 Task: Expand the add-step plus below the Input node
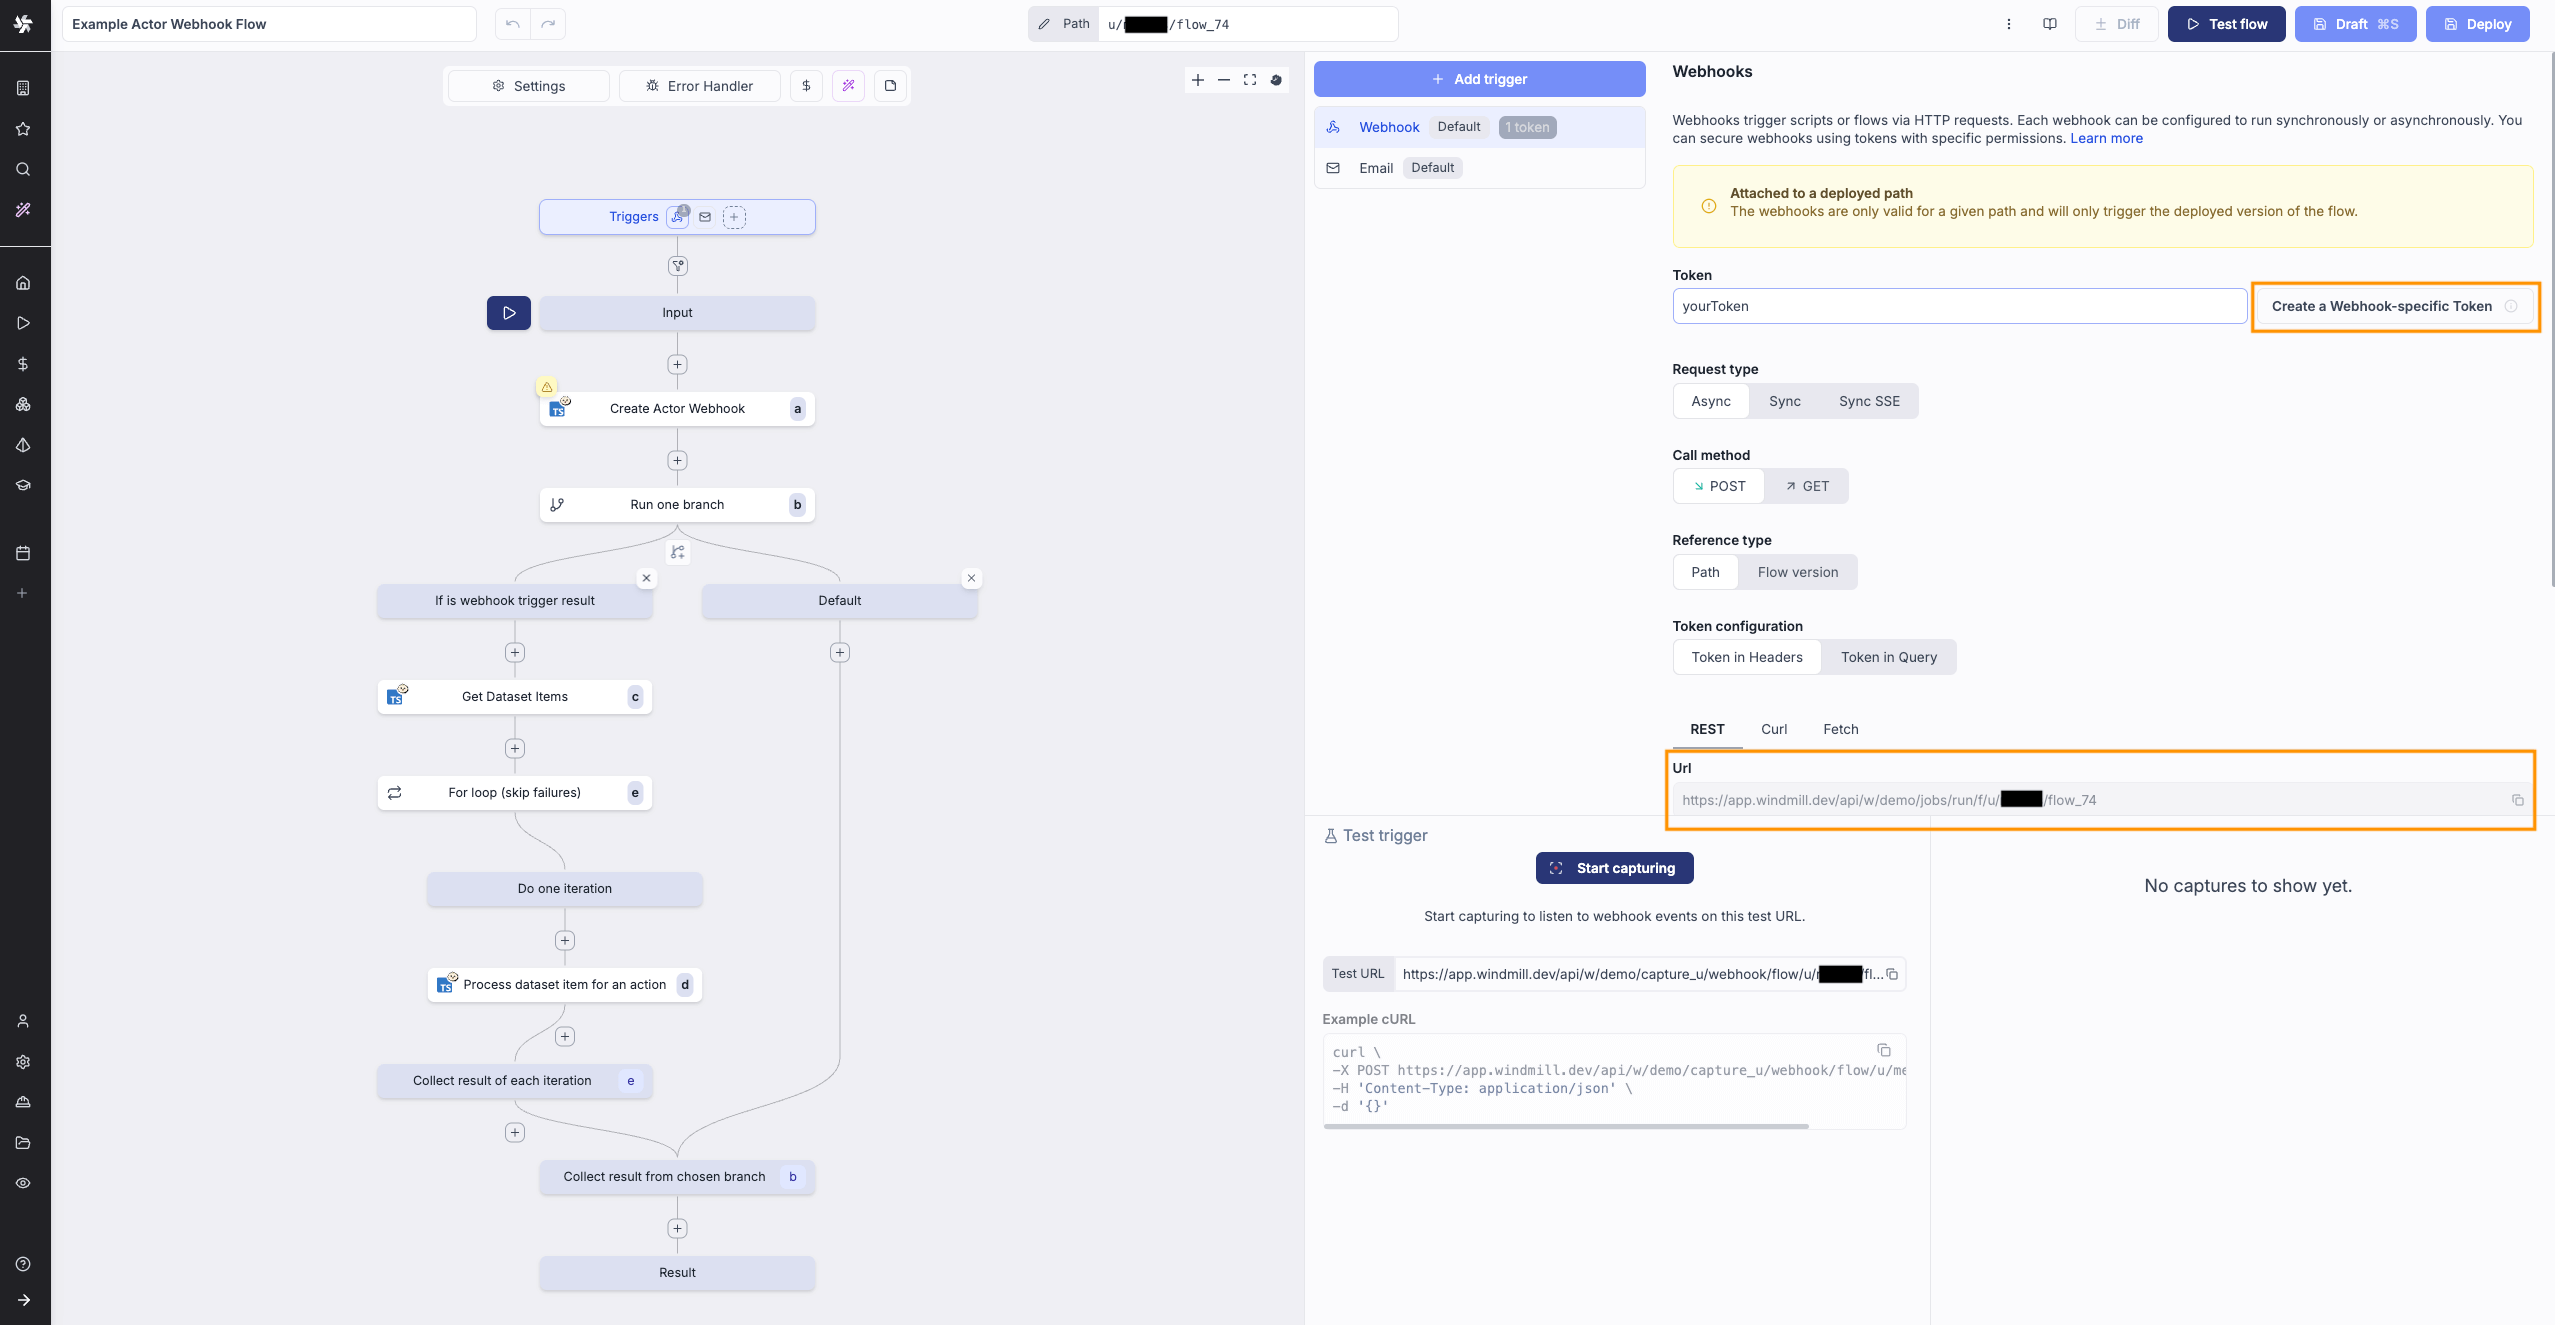point(677,364)
